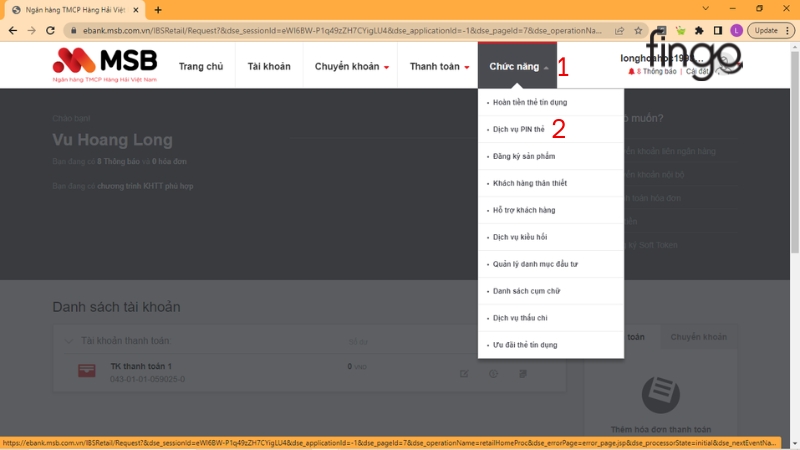Viewport: 800px width, 450px height.
Task: Select Quản lý danh mục đầu tư
Action: click(551, 264)
